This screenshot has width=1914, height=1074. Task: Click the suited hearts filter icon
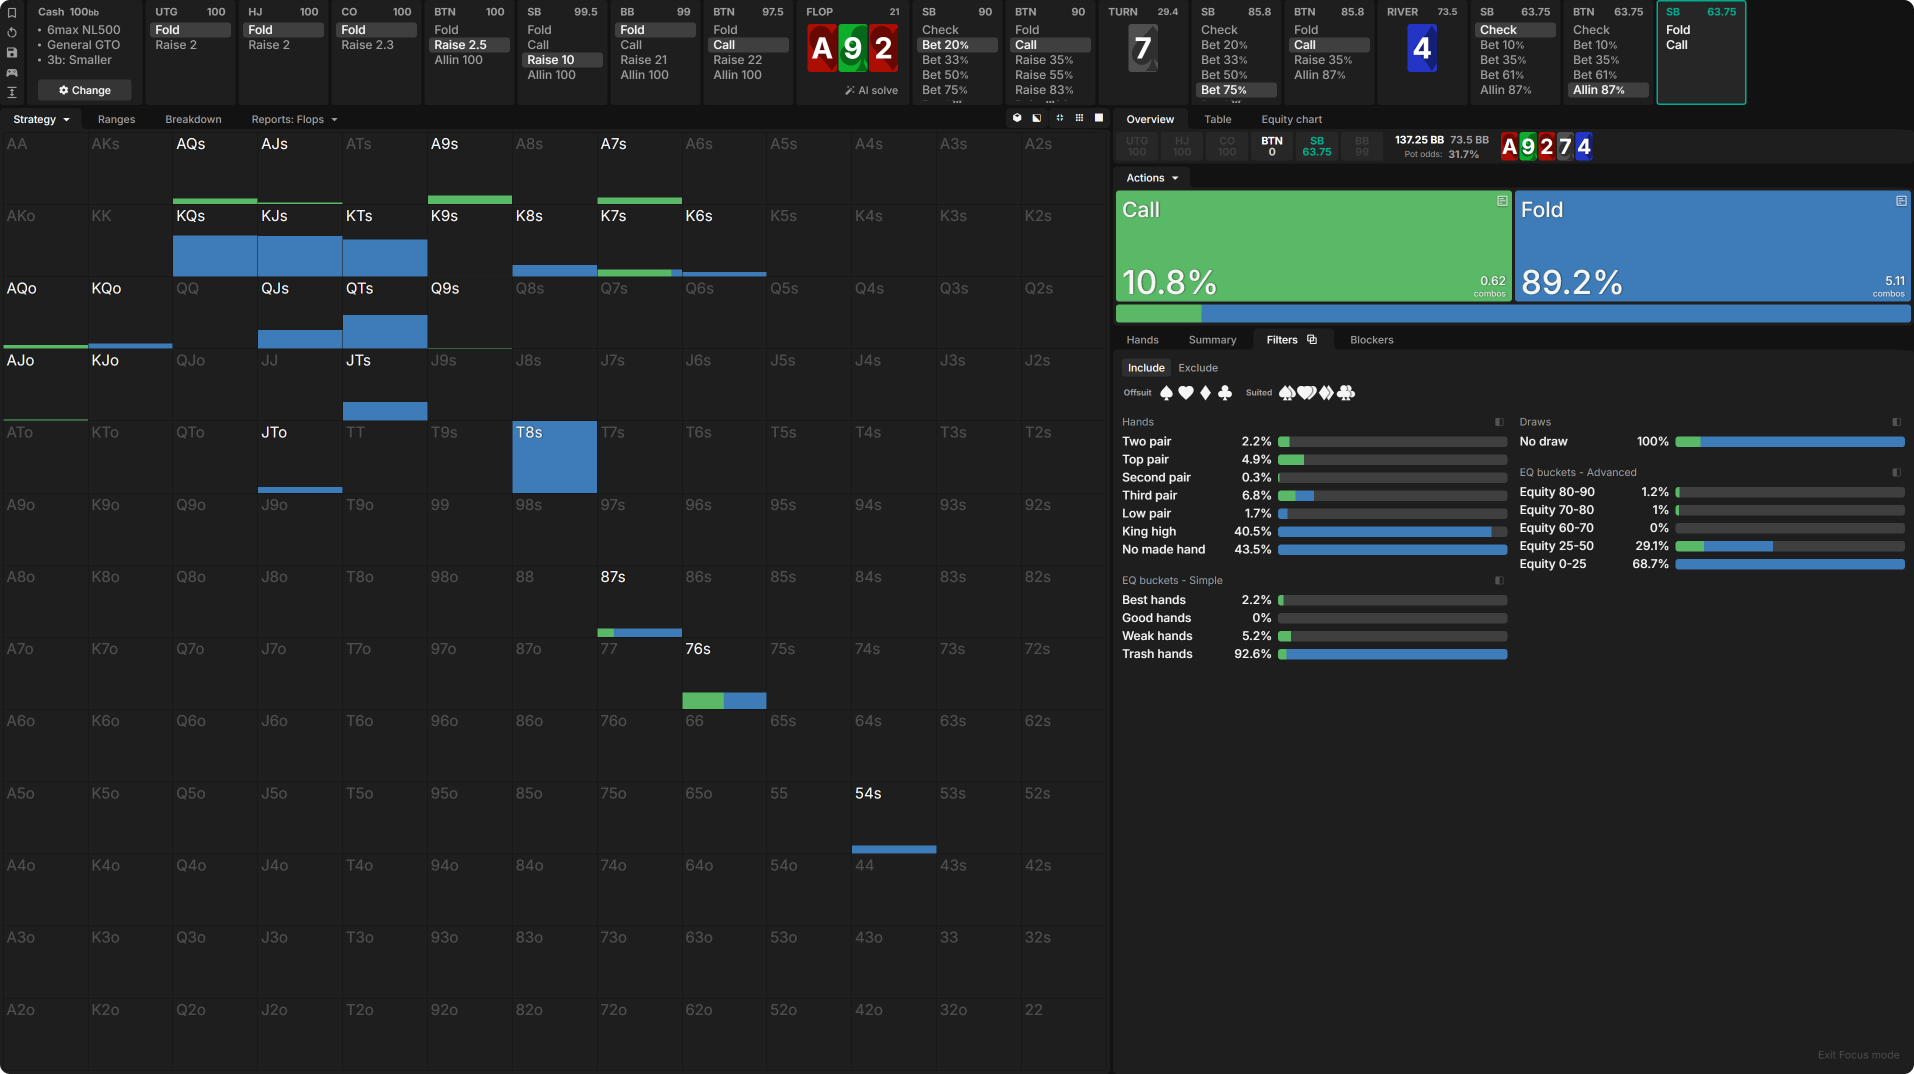tap(1307, 393)
